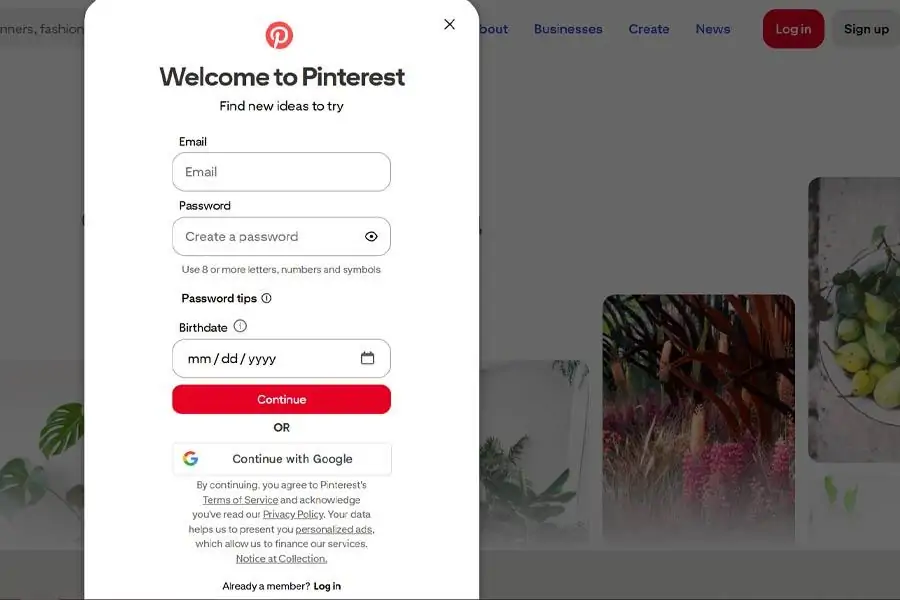
Task: Click the Pinterest logo icon in the dialog
Action: coord(279,35)
